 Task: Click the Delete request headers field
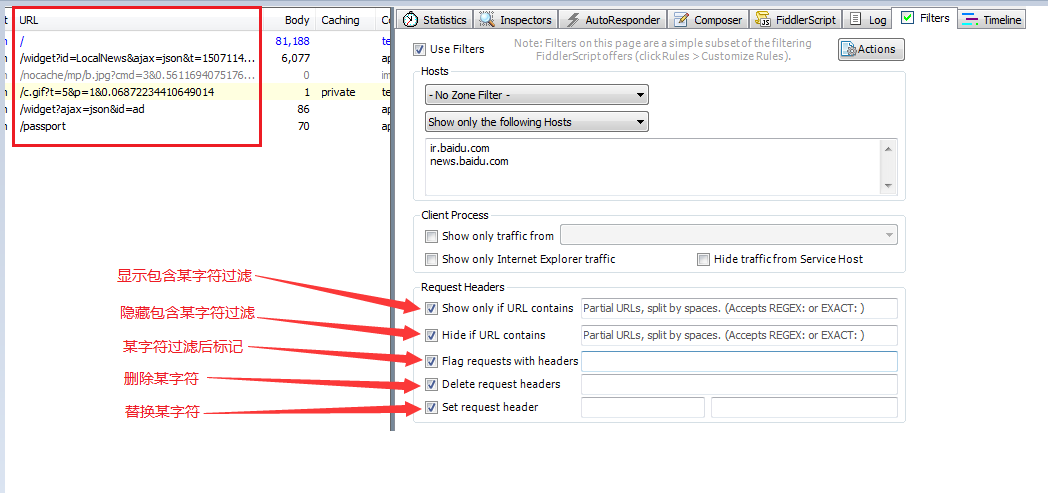739,384
